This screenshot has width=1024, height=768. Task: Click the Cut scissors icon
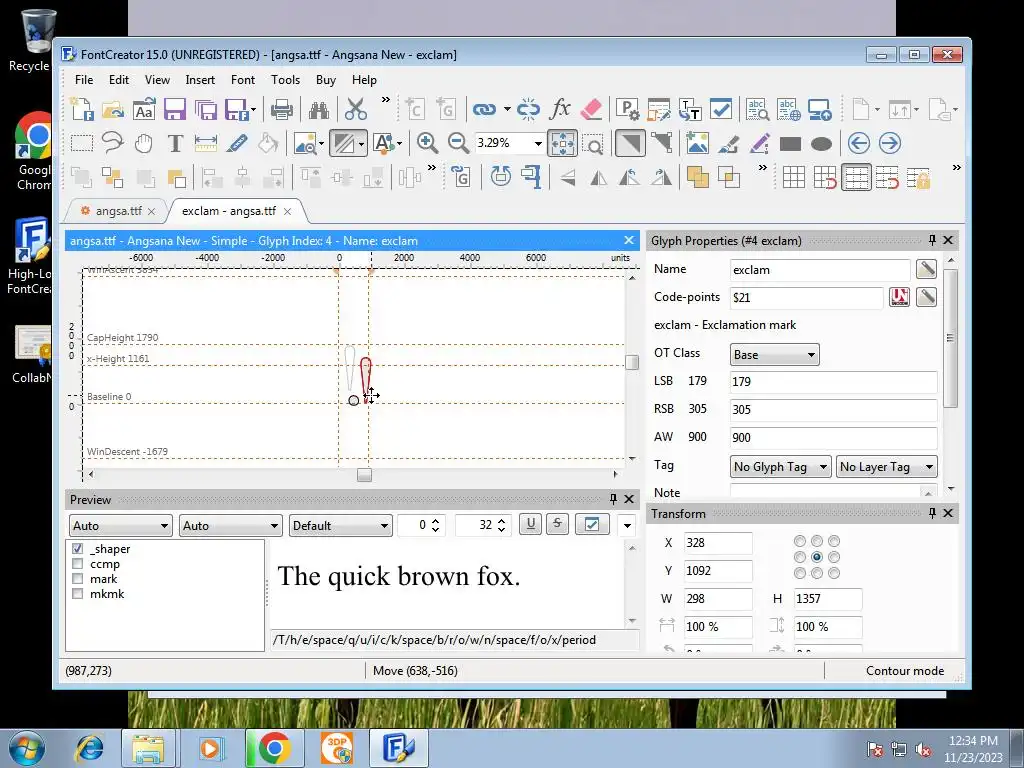click(x=356, y=110)
